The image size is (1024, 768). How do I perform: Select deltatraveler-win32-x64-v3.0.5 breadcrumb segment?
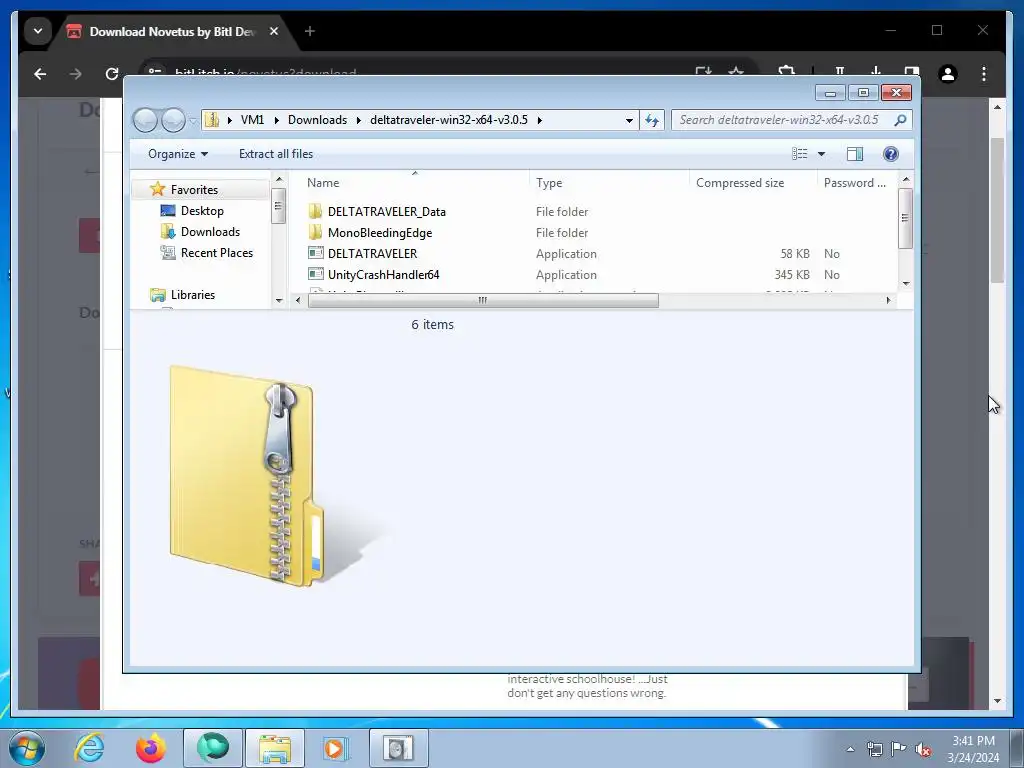click(x=449, y=120)
